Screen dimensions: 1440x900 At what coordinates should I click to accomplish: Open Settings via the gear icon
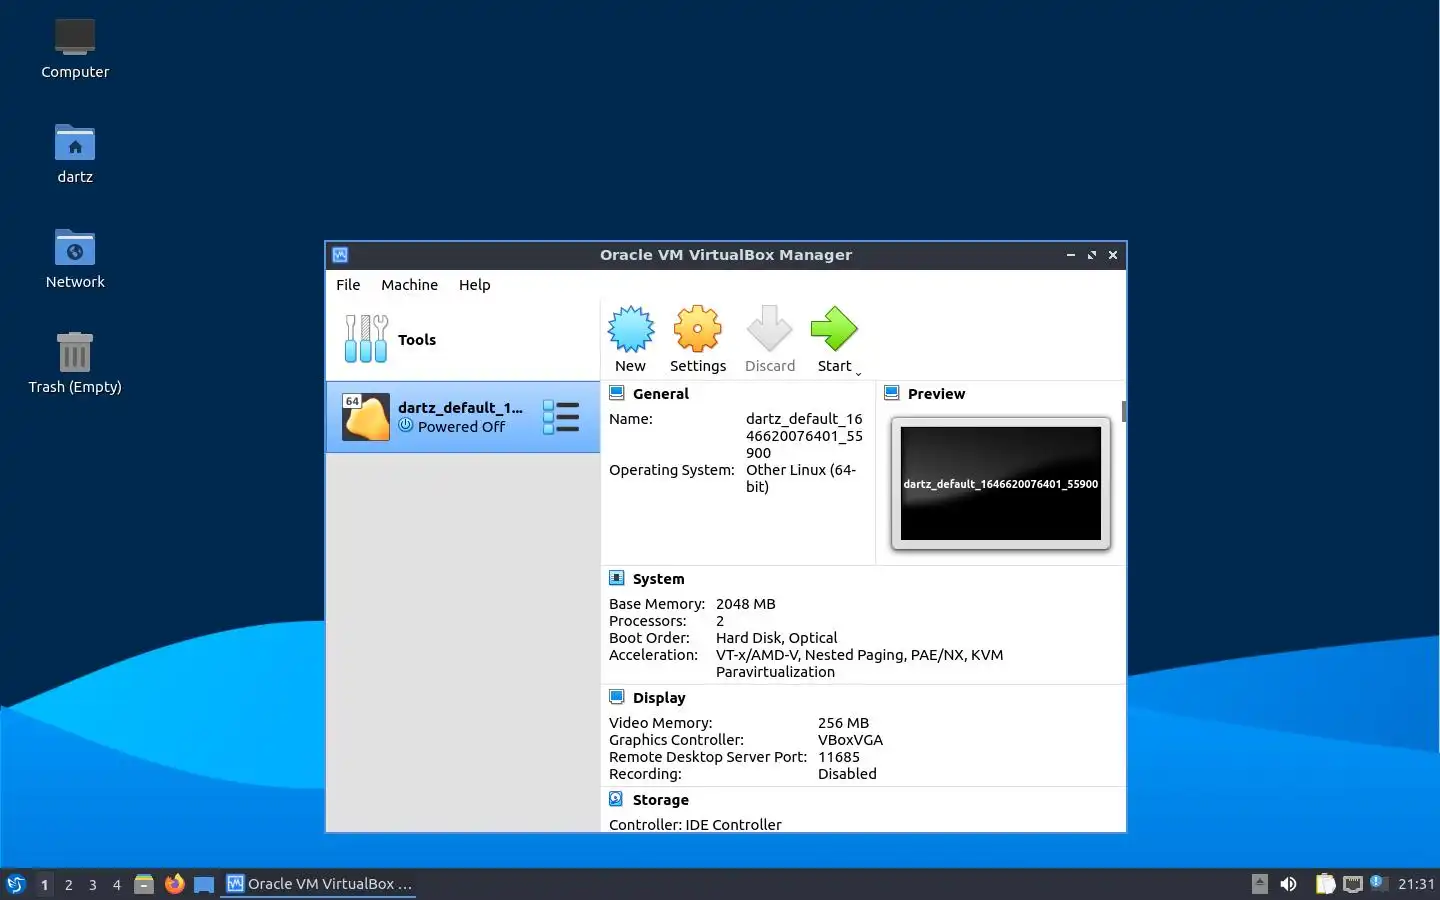698,329
